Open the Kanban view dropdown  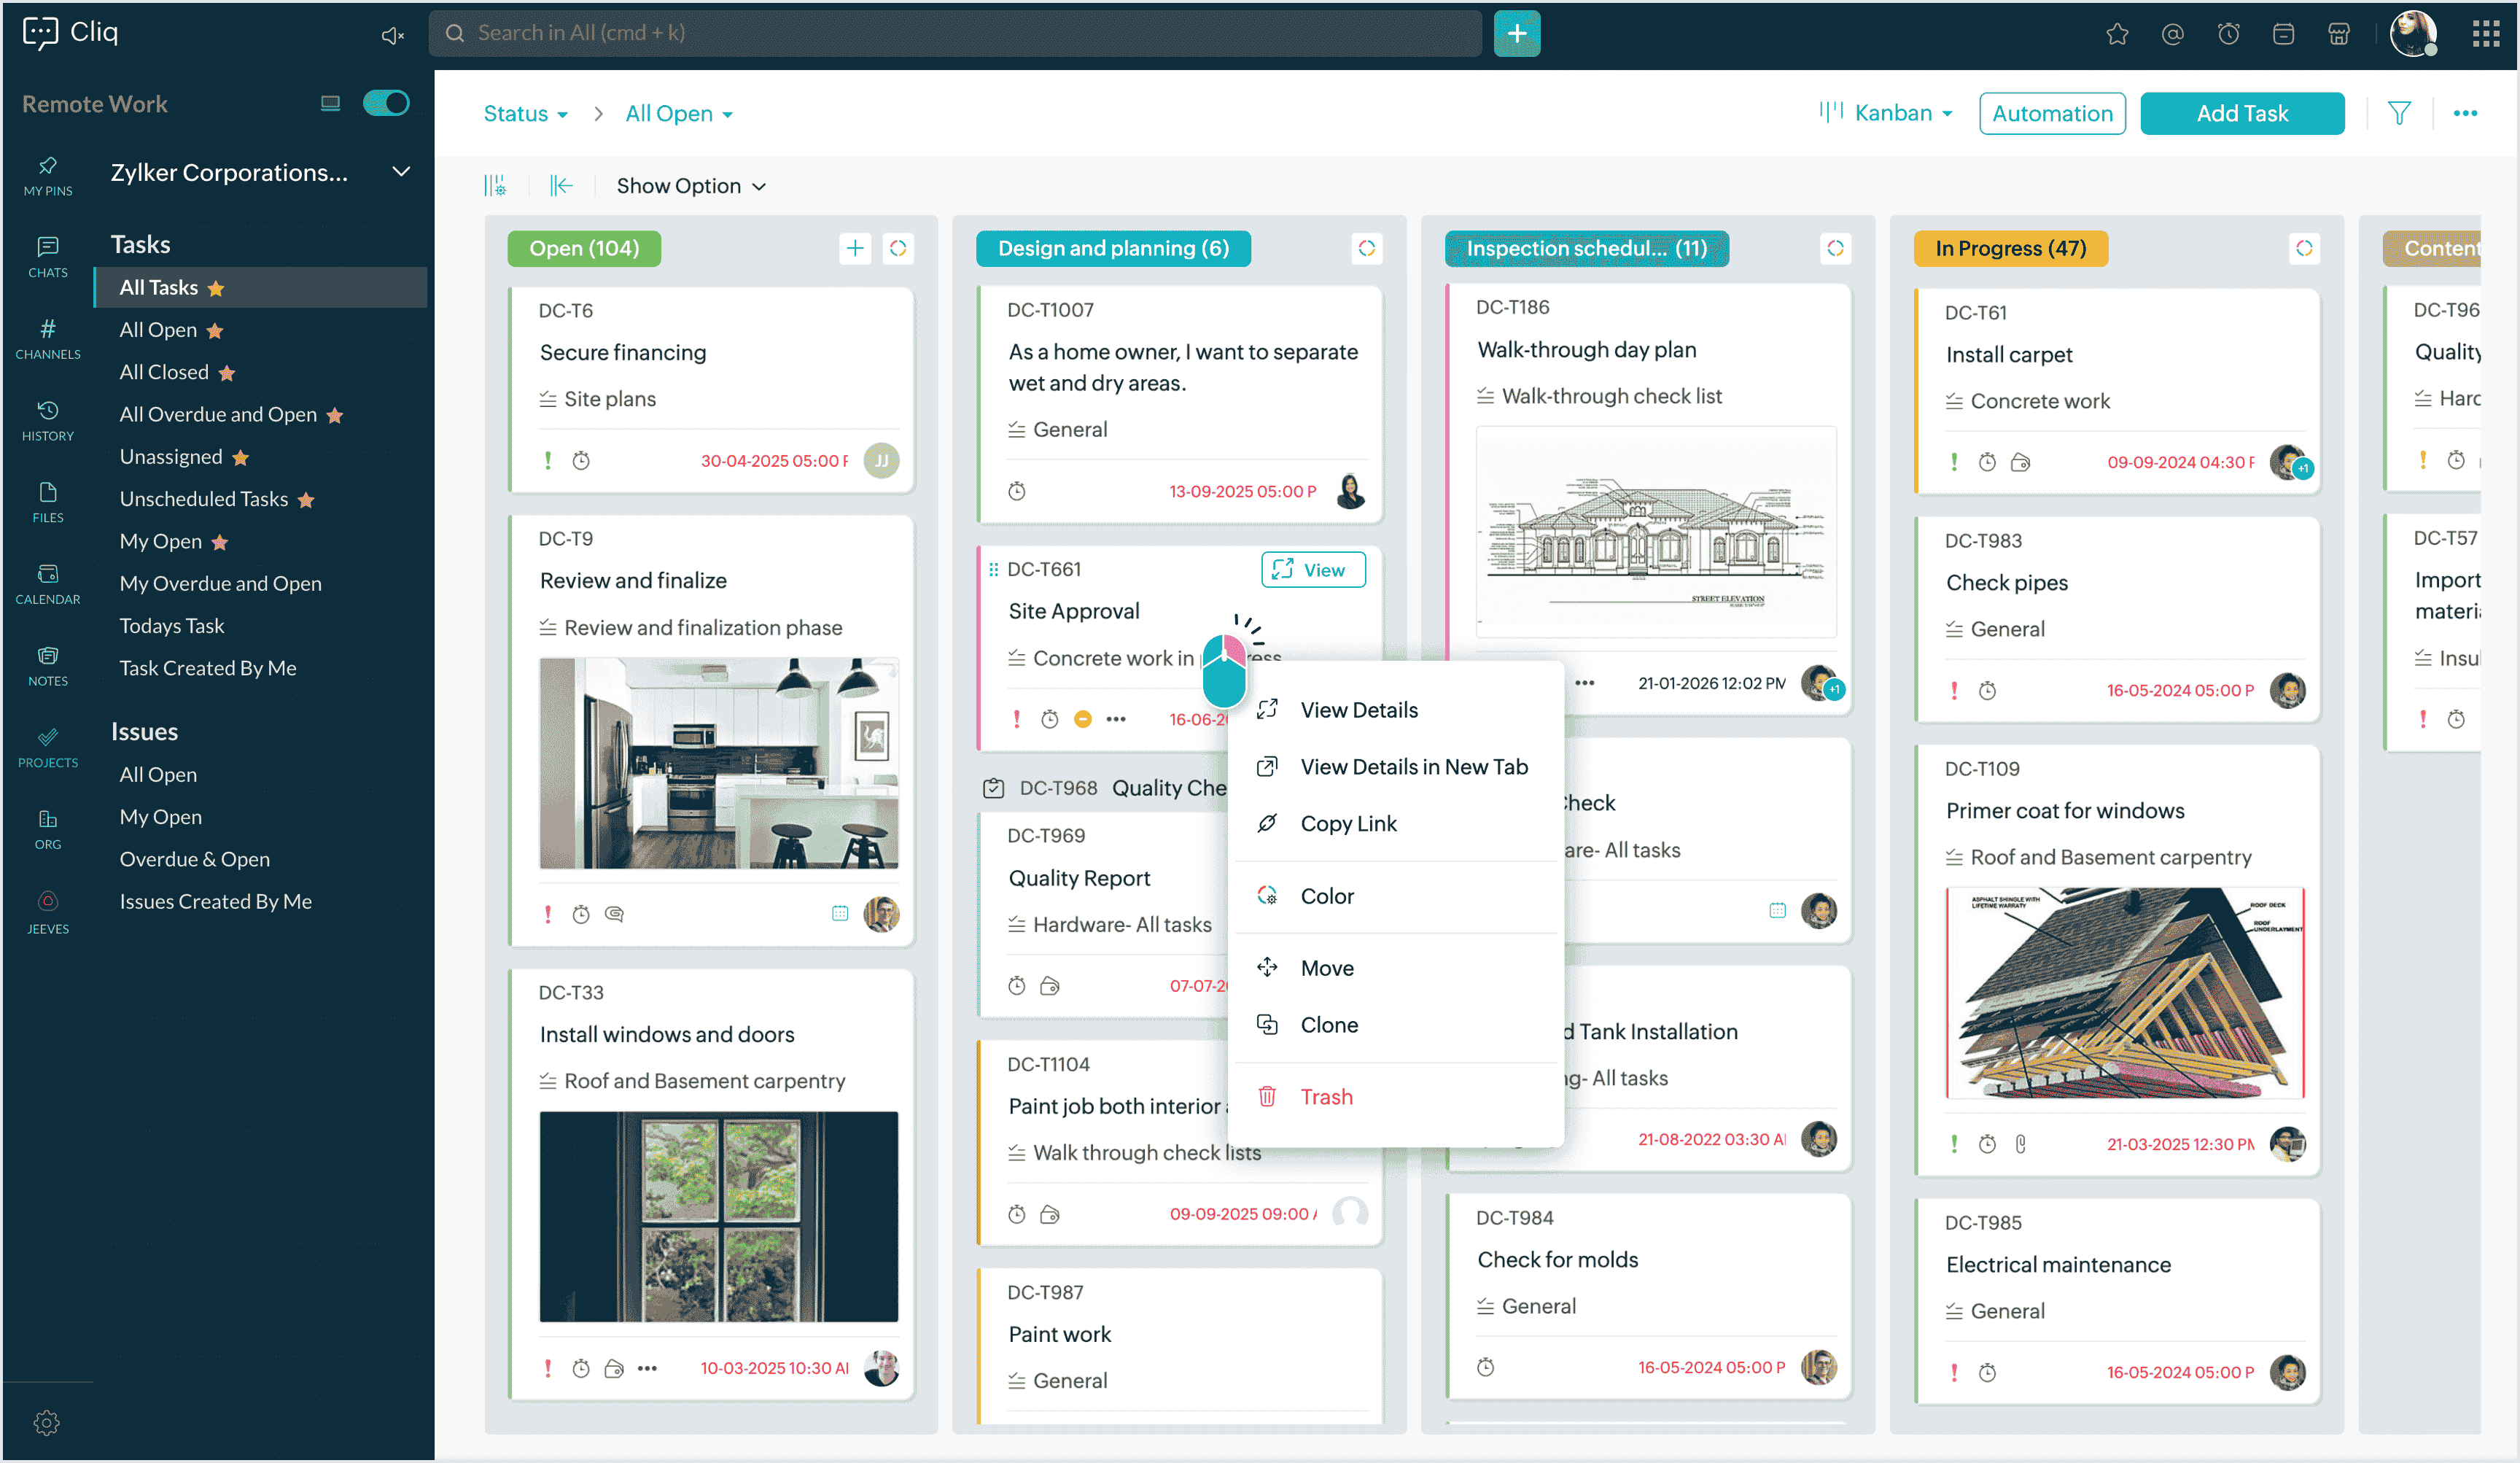click(1887, 113)
